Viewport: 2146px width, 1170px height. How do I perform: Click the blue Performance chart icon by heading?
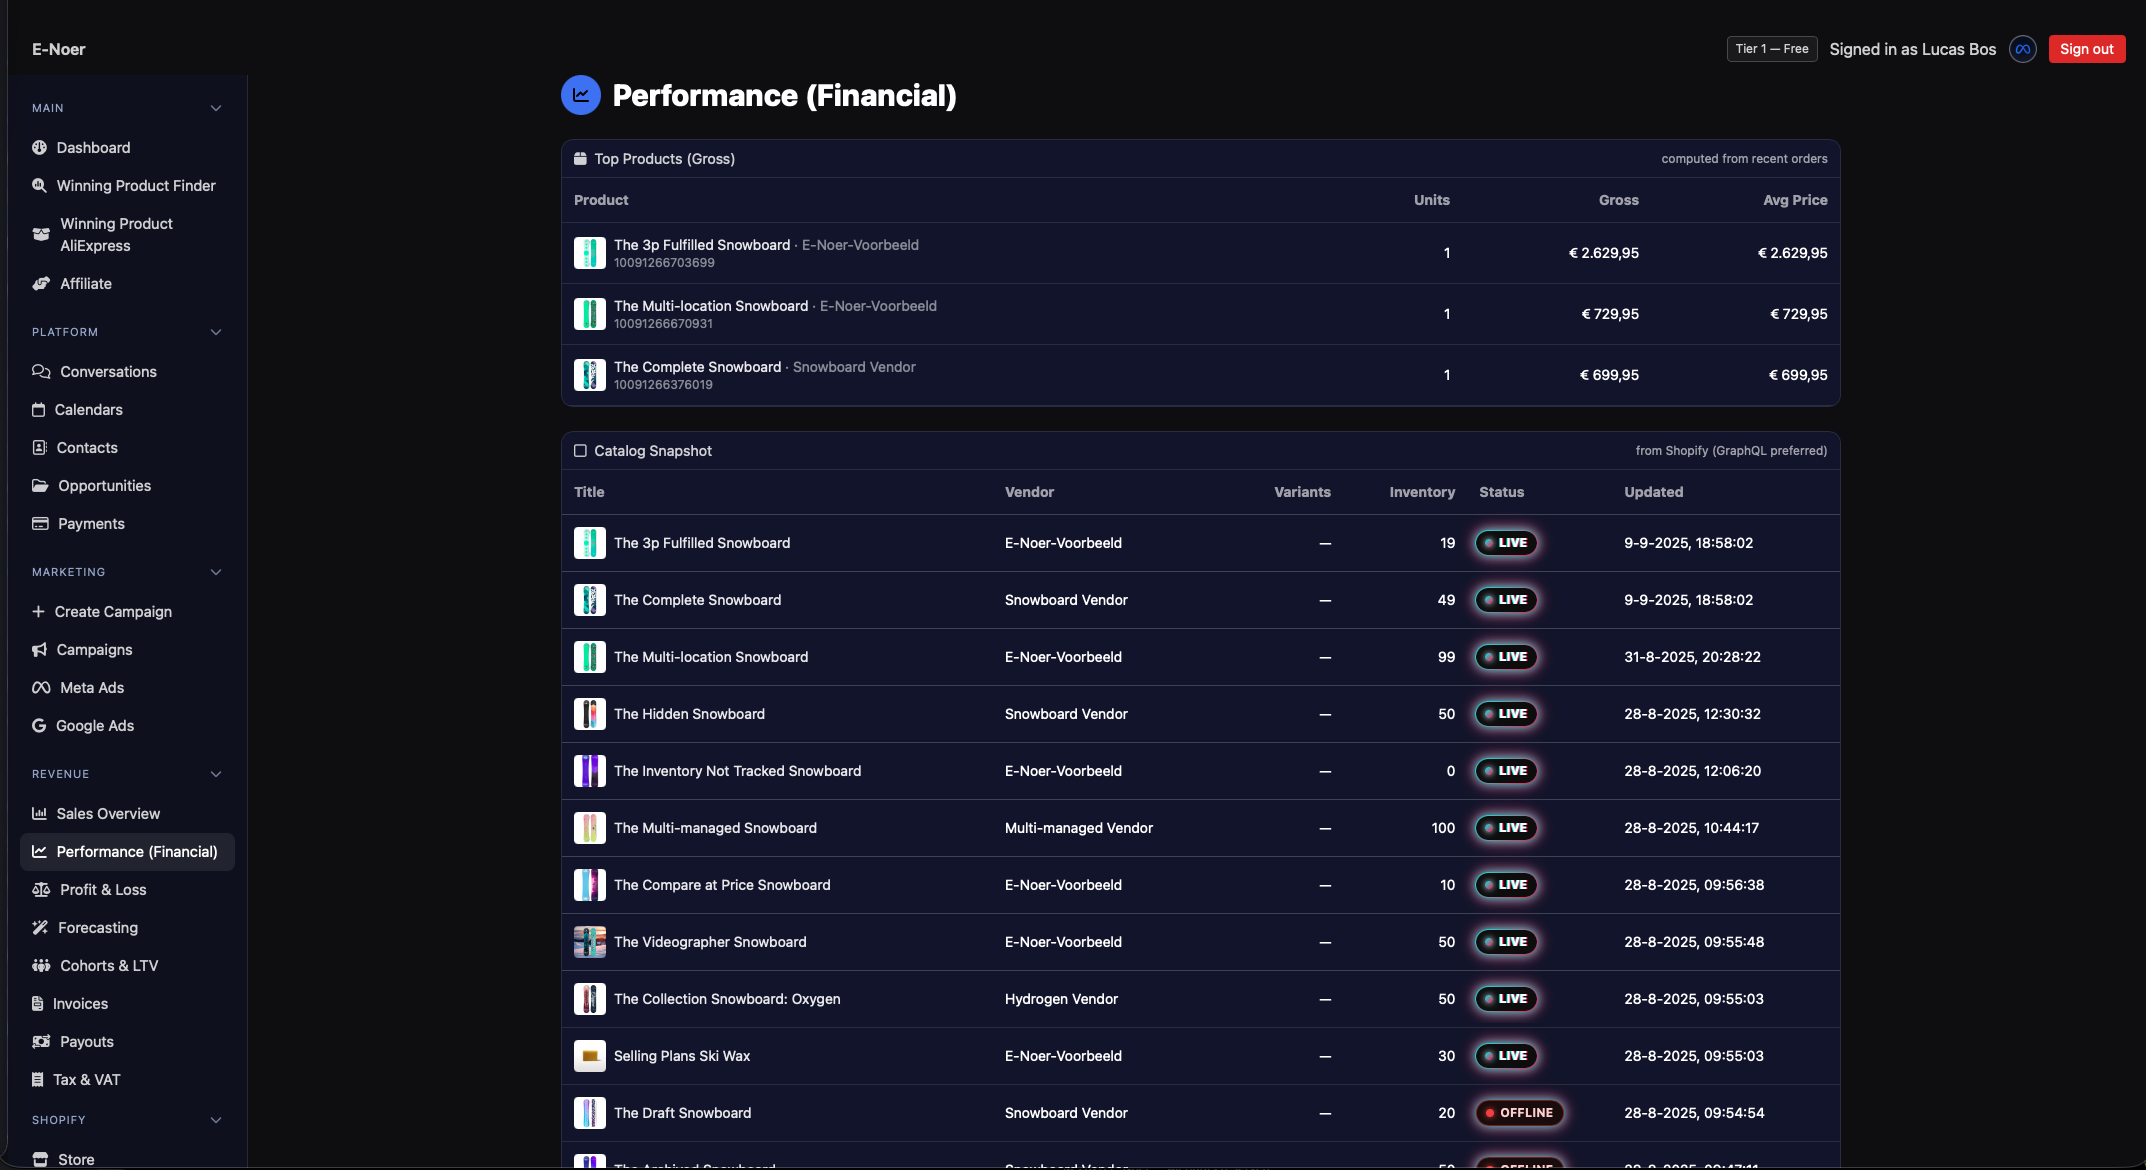tap(580, 95)
